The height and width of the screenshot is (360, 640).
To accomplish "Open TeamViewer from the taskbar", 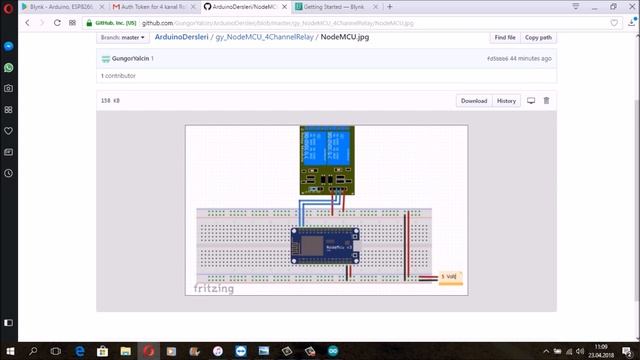I will click(241, 351).
